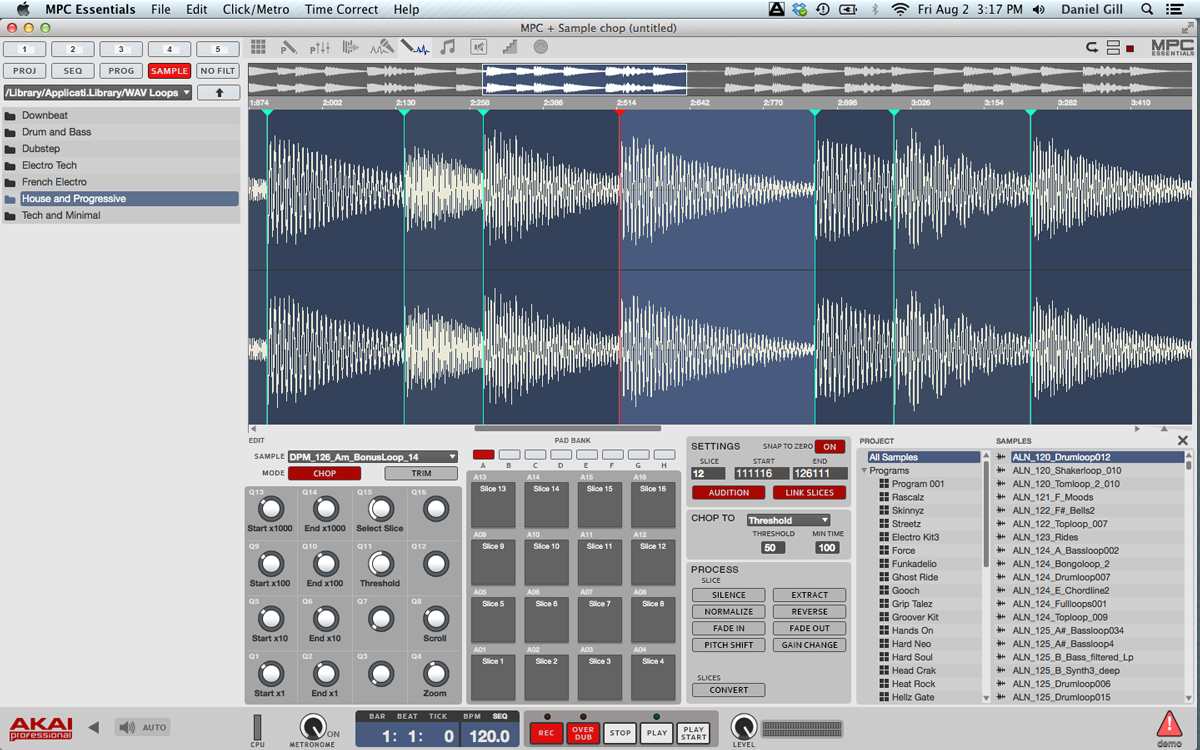Click the waveform icon beside ALN_120_Drumloop012

pos(1001,457)
